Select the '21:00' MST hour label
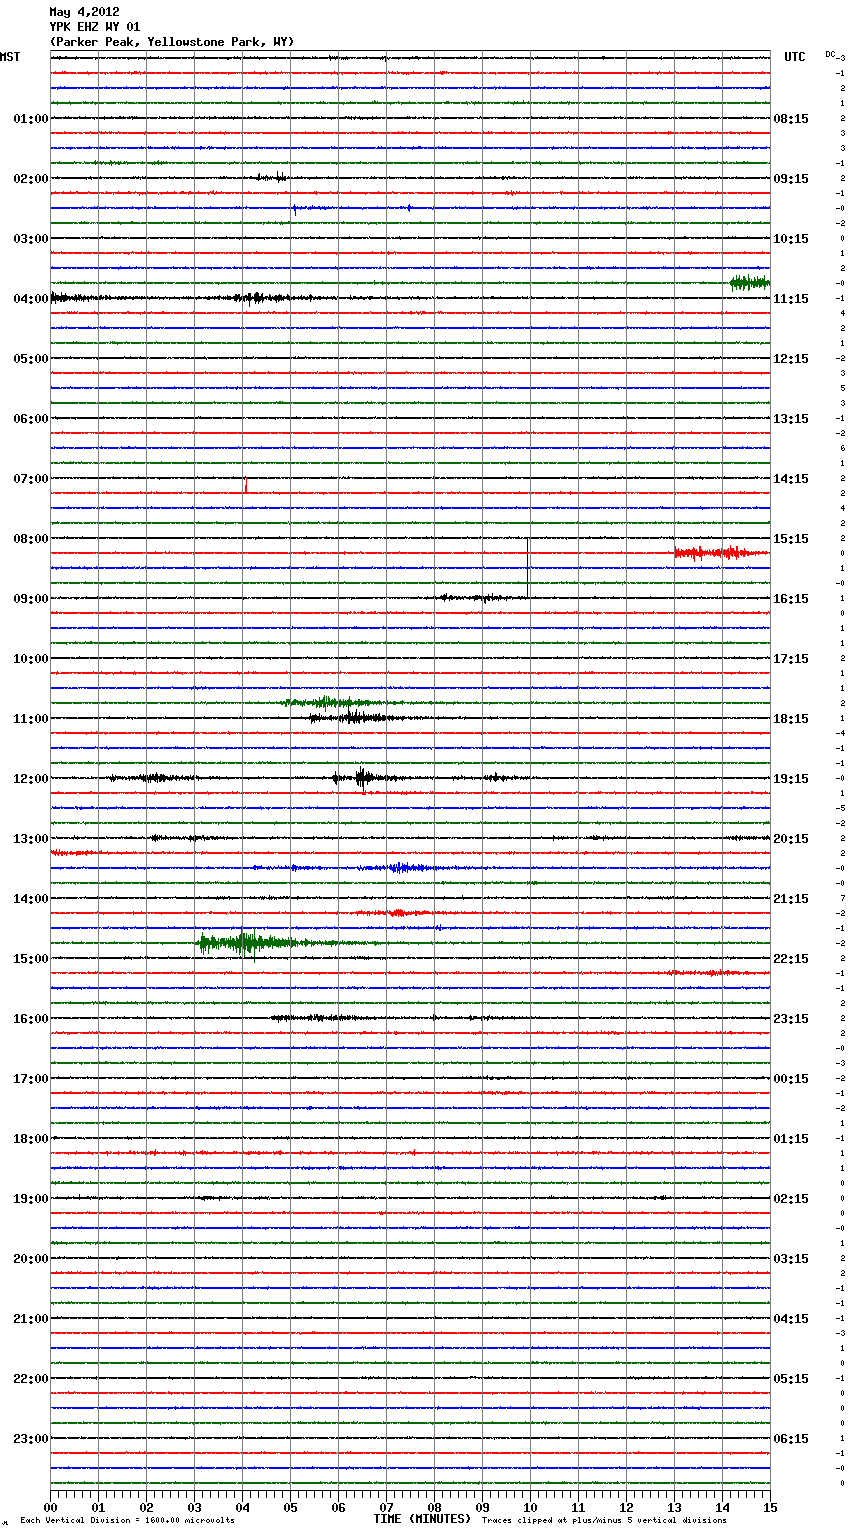Viewport: 850px width, 1534px height. tap(31, 1319)
